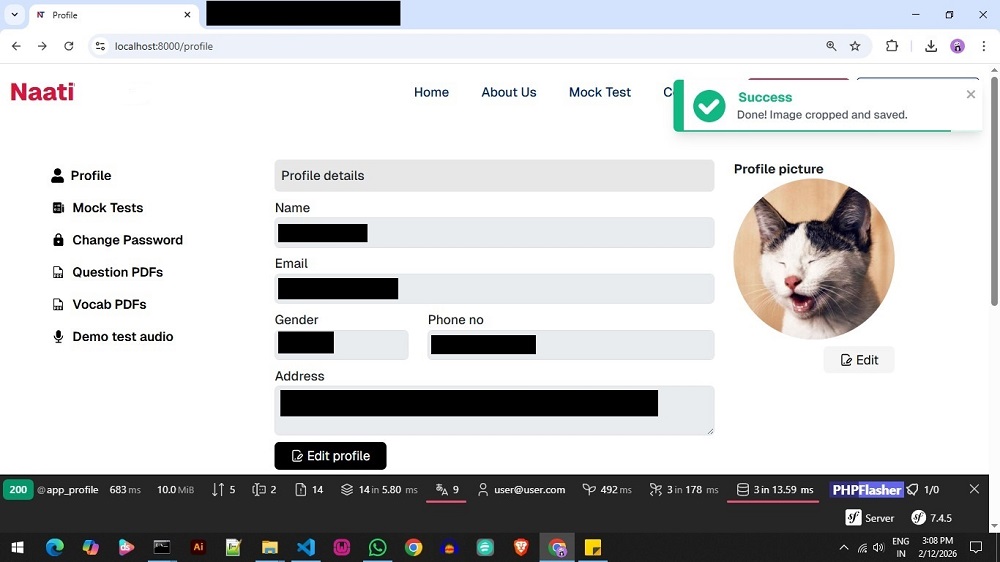Open Twig panel 492 ms
Viewport: 1000px width, 562px height.
[x=607, y=490]
